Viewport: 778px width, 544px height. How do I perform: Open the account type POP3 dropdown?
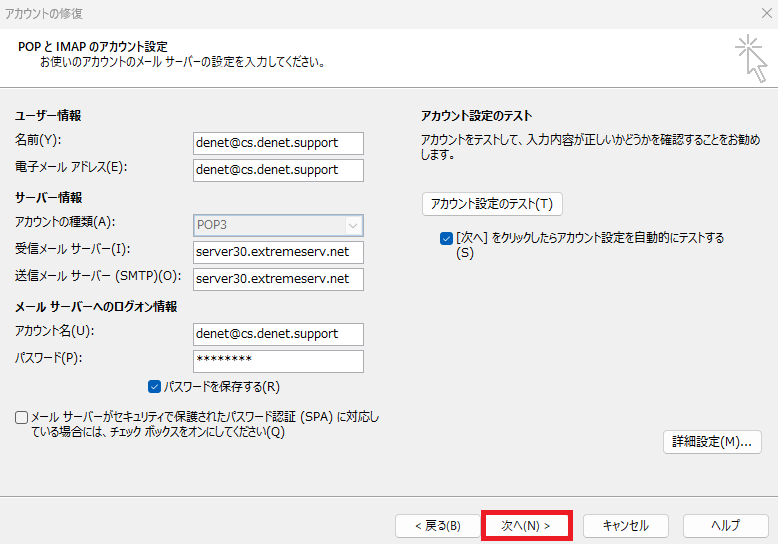point(278,225)
